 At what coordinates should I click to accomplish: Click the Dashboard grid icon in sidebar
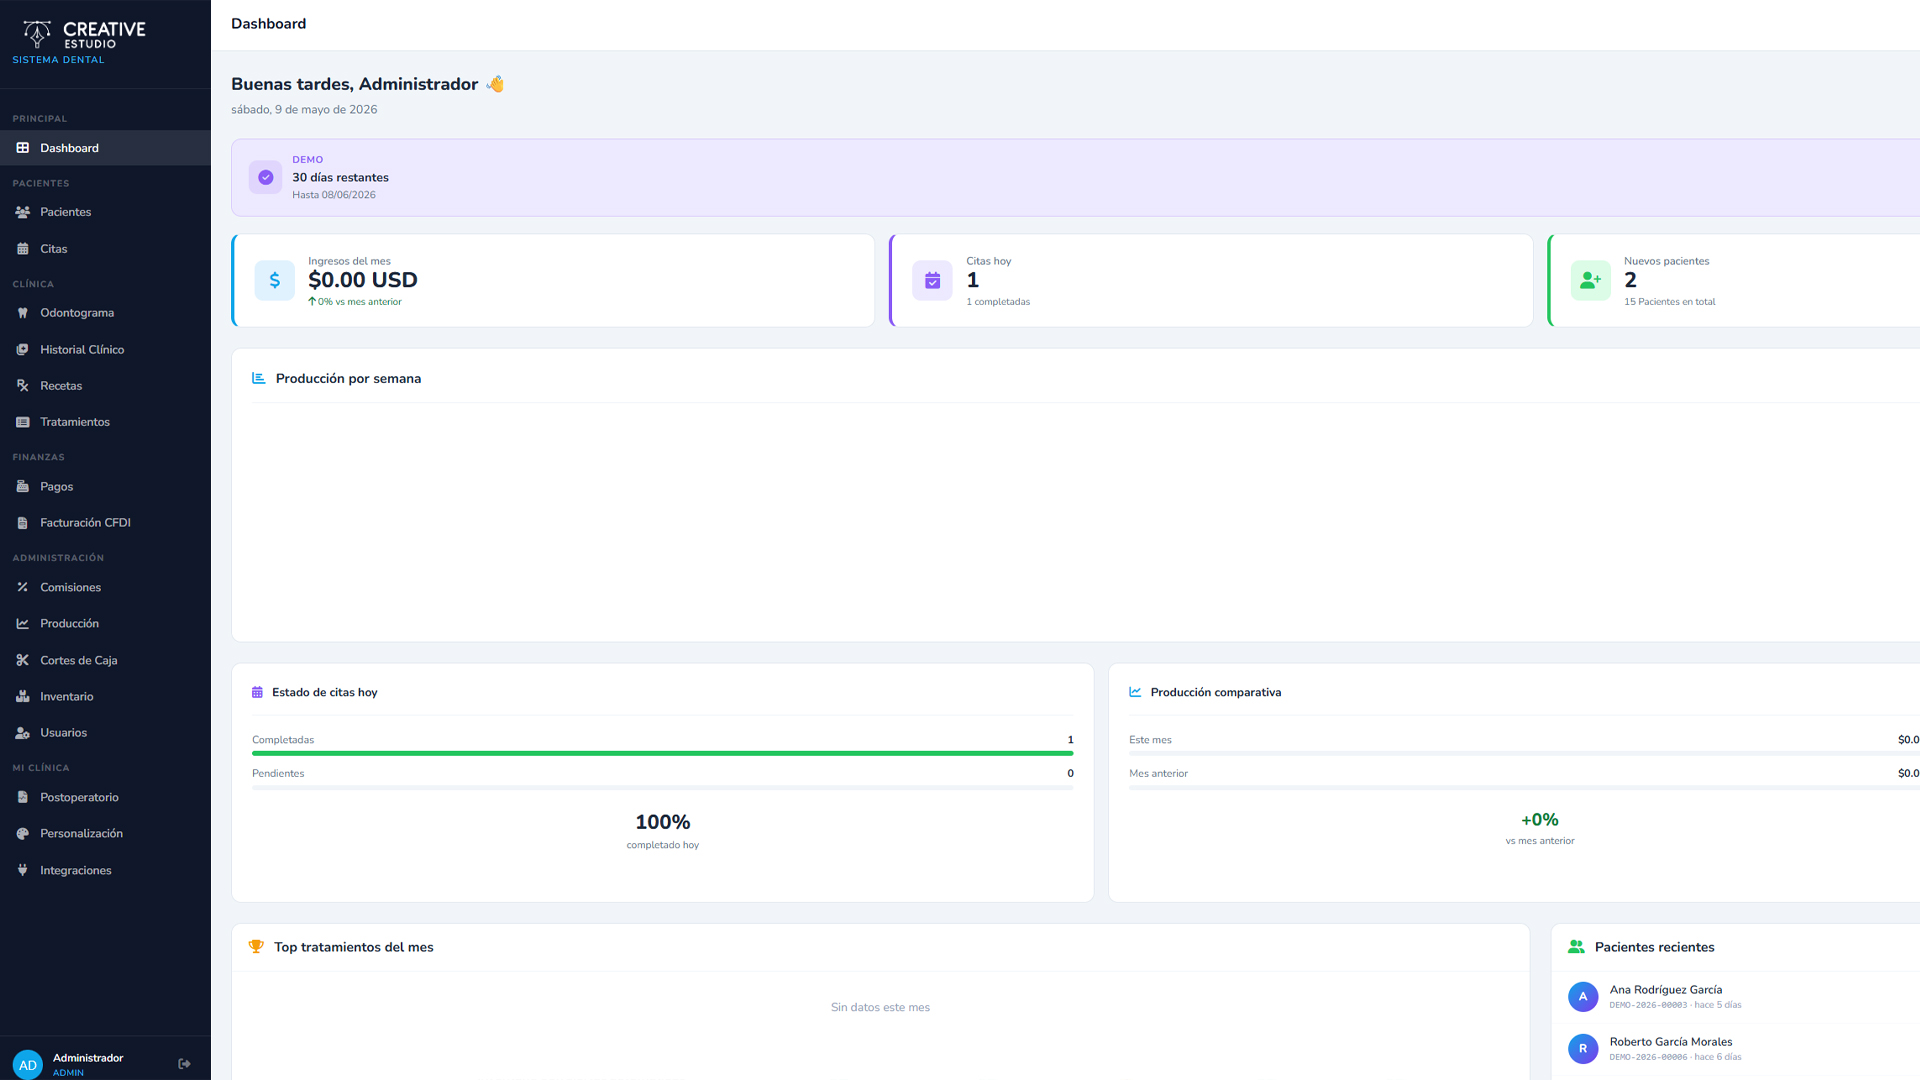coord(22,148)
